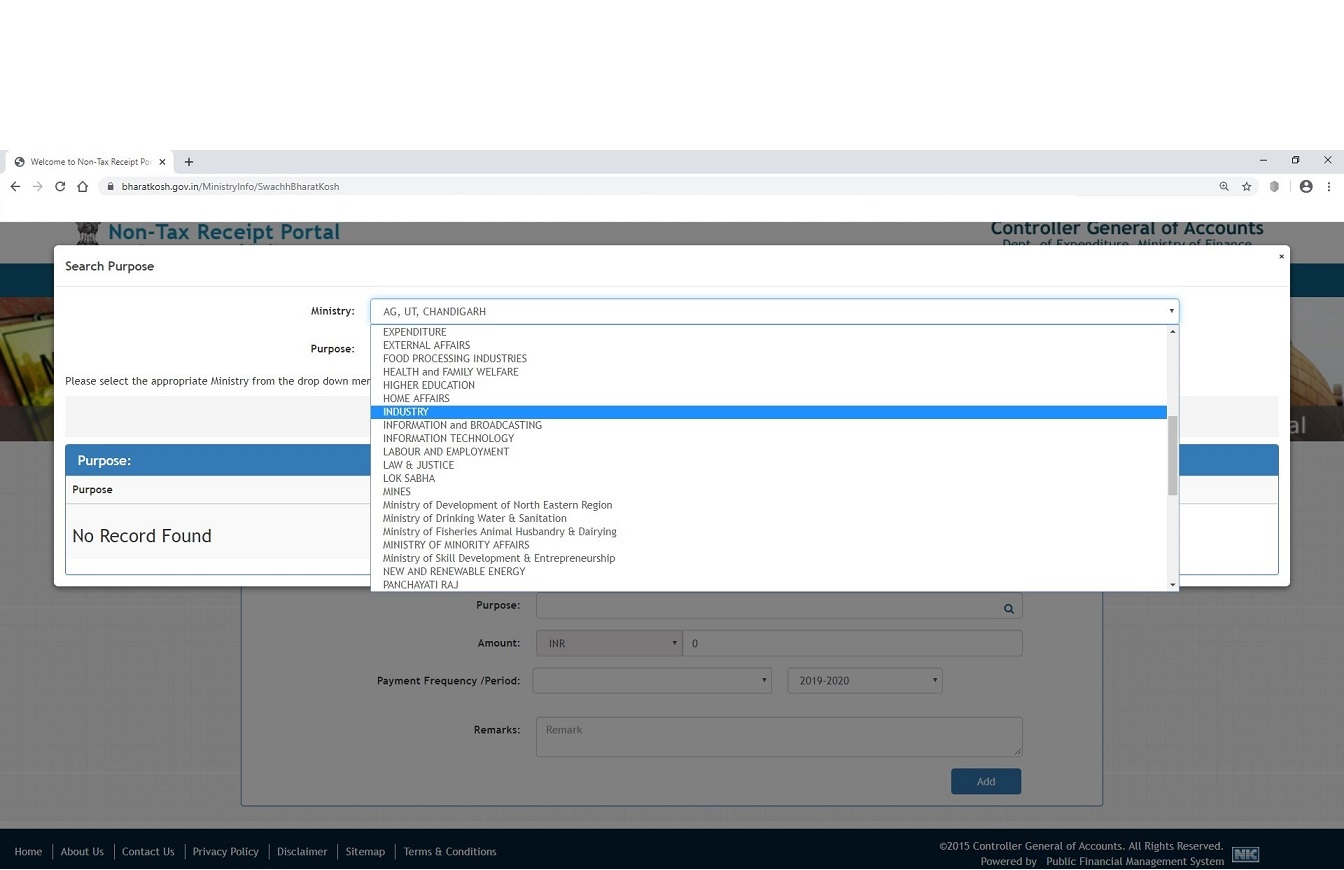Open the user profile icon

click(1305, 187)
